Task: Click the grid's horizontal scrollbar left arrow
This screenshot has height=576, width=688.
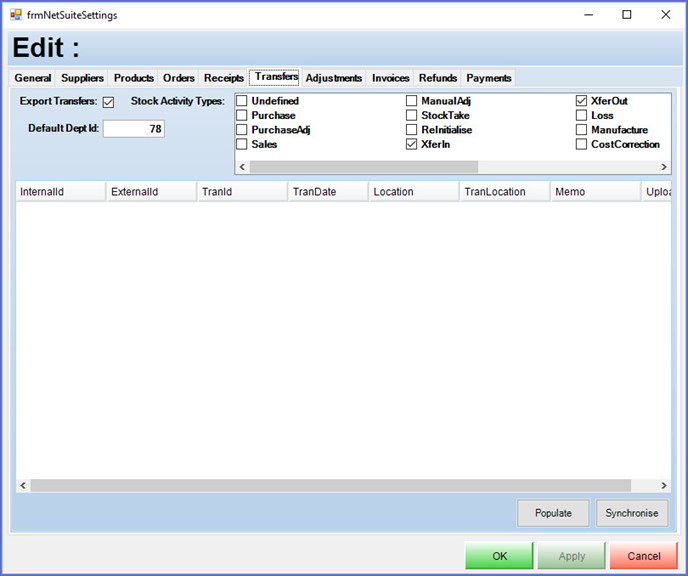Action: (23, 485)
